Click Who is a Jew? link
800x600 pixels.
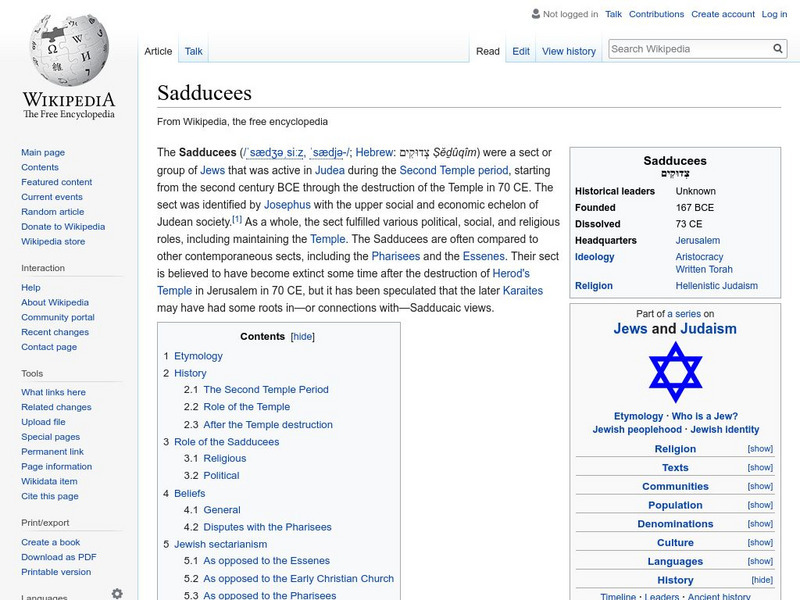705,416
